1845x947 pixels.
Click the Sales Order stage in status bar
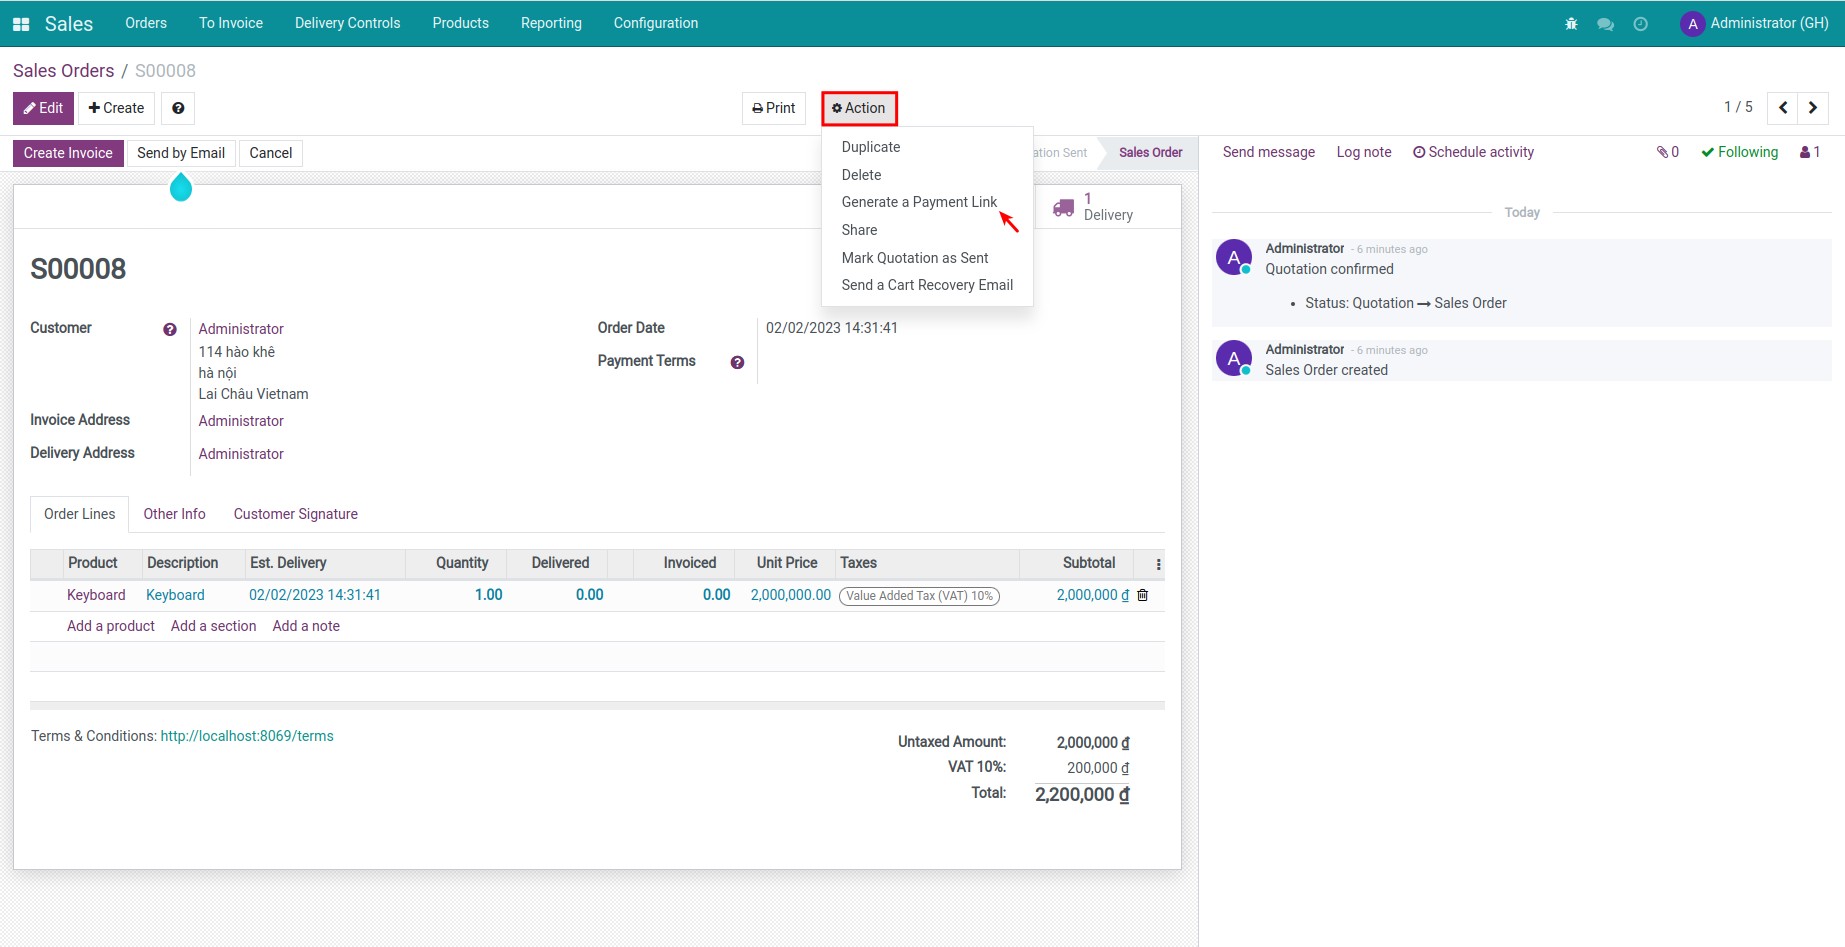click(1150, 152)
